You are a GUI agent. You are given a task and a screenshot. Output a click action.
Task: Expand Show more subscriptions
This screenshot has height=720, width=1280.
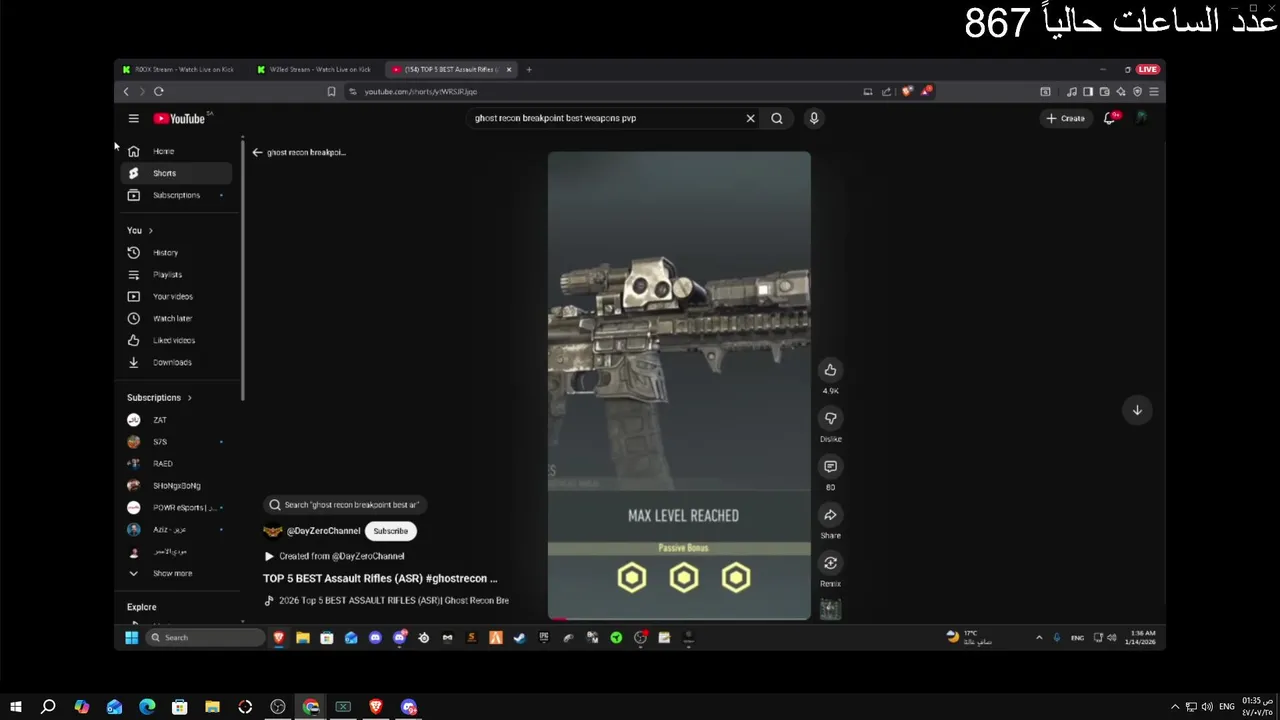176,574
